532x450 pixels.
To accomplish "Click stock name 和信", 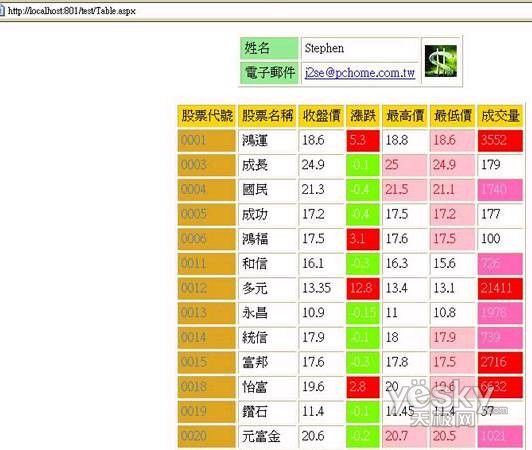I will [255, 264].
